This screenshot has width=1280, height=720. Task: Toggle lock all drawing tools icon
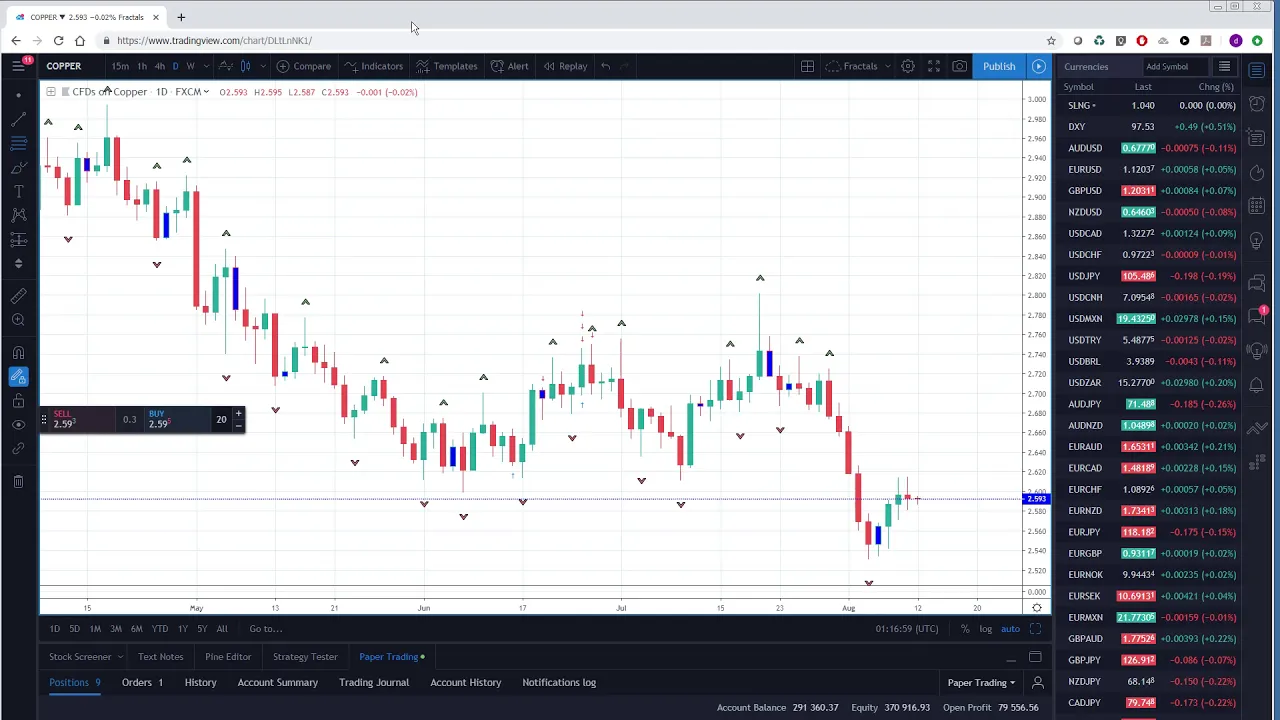[19, 401]
